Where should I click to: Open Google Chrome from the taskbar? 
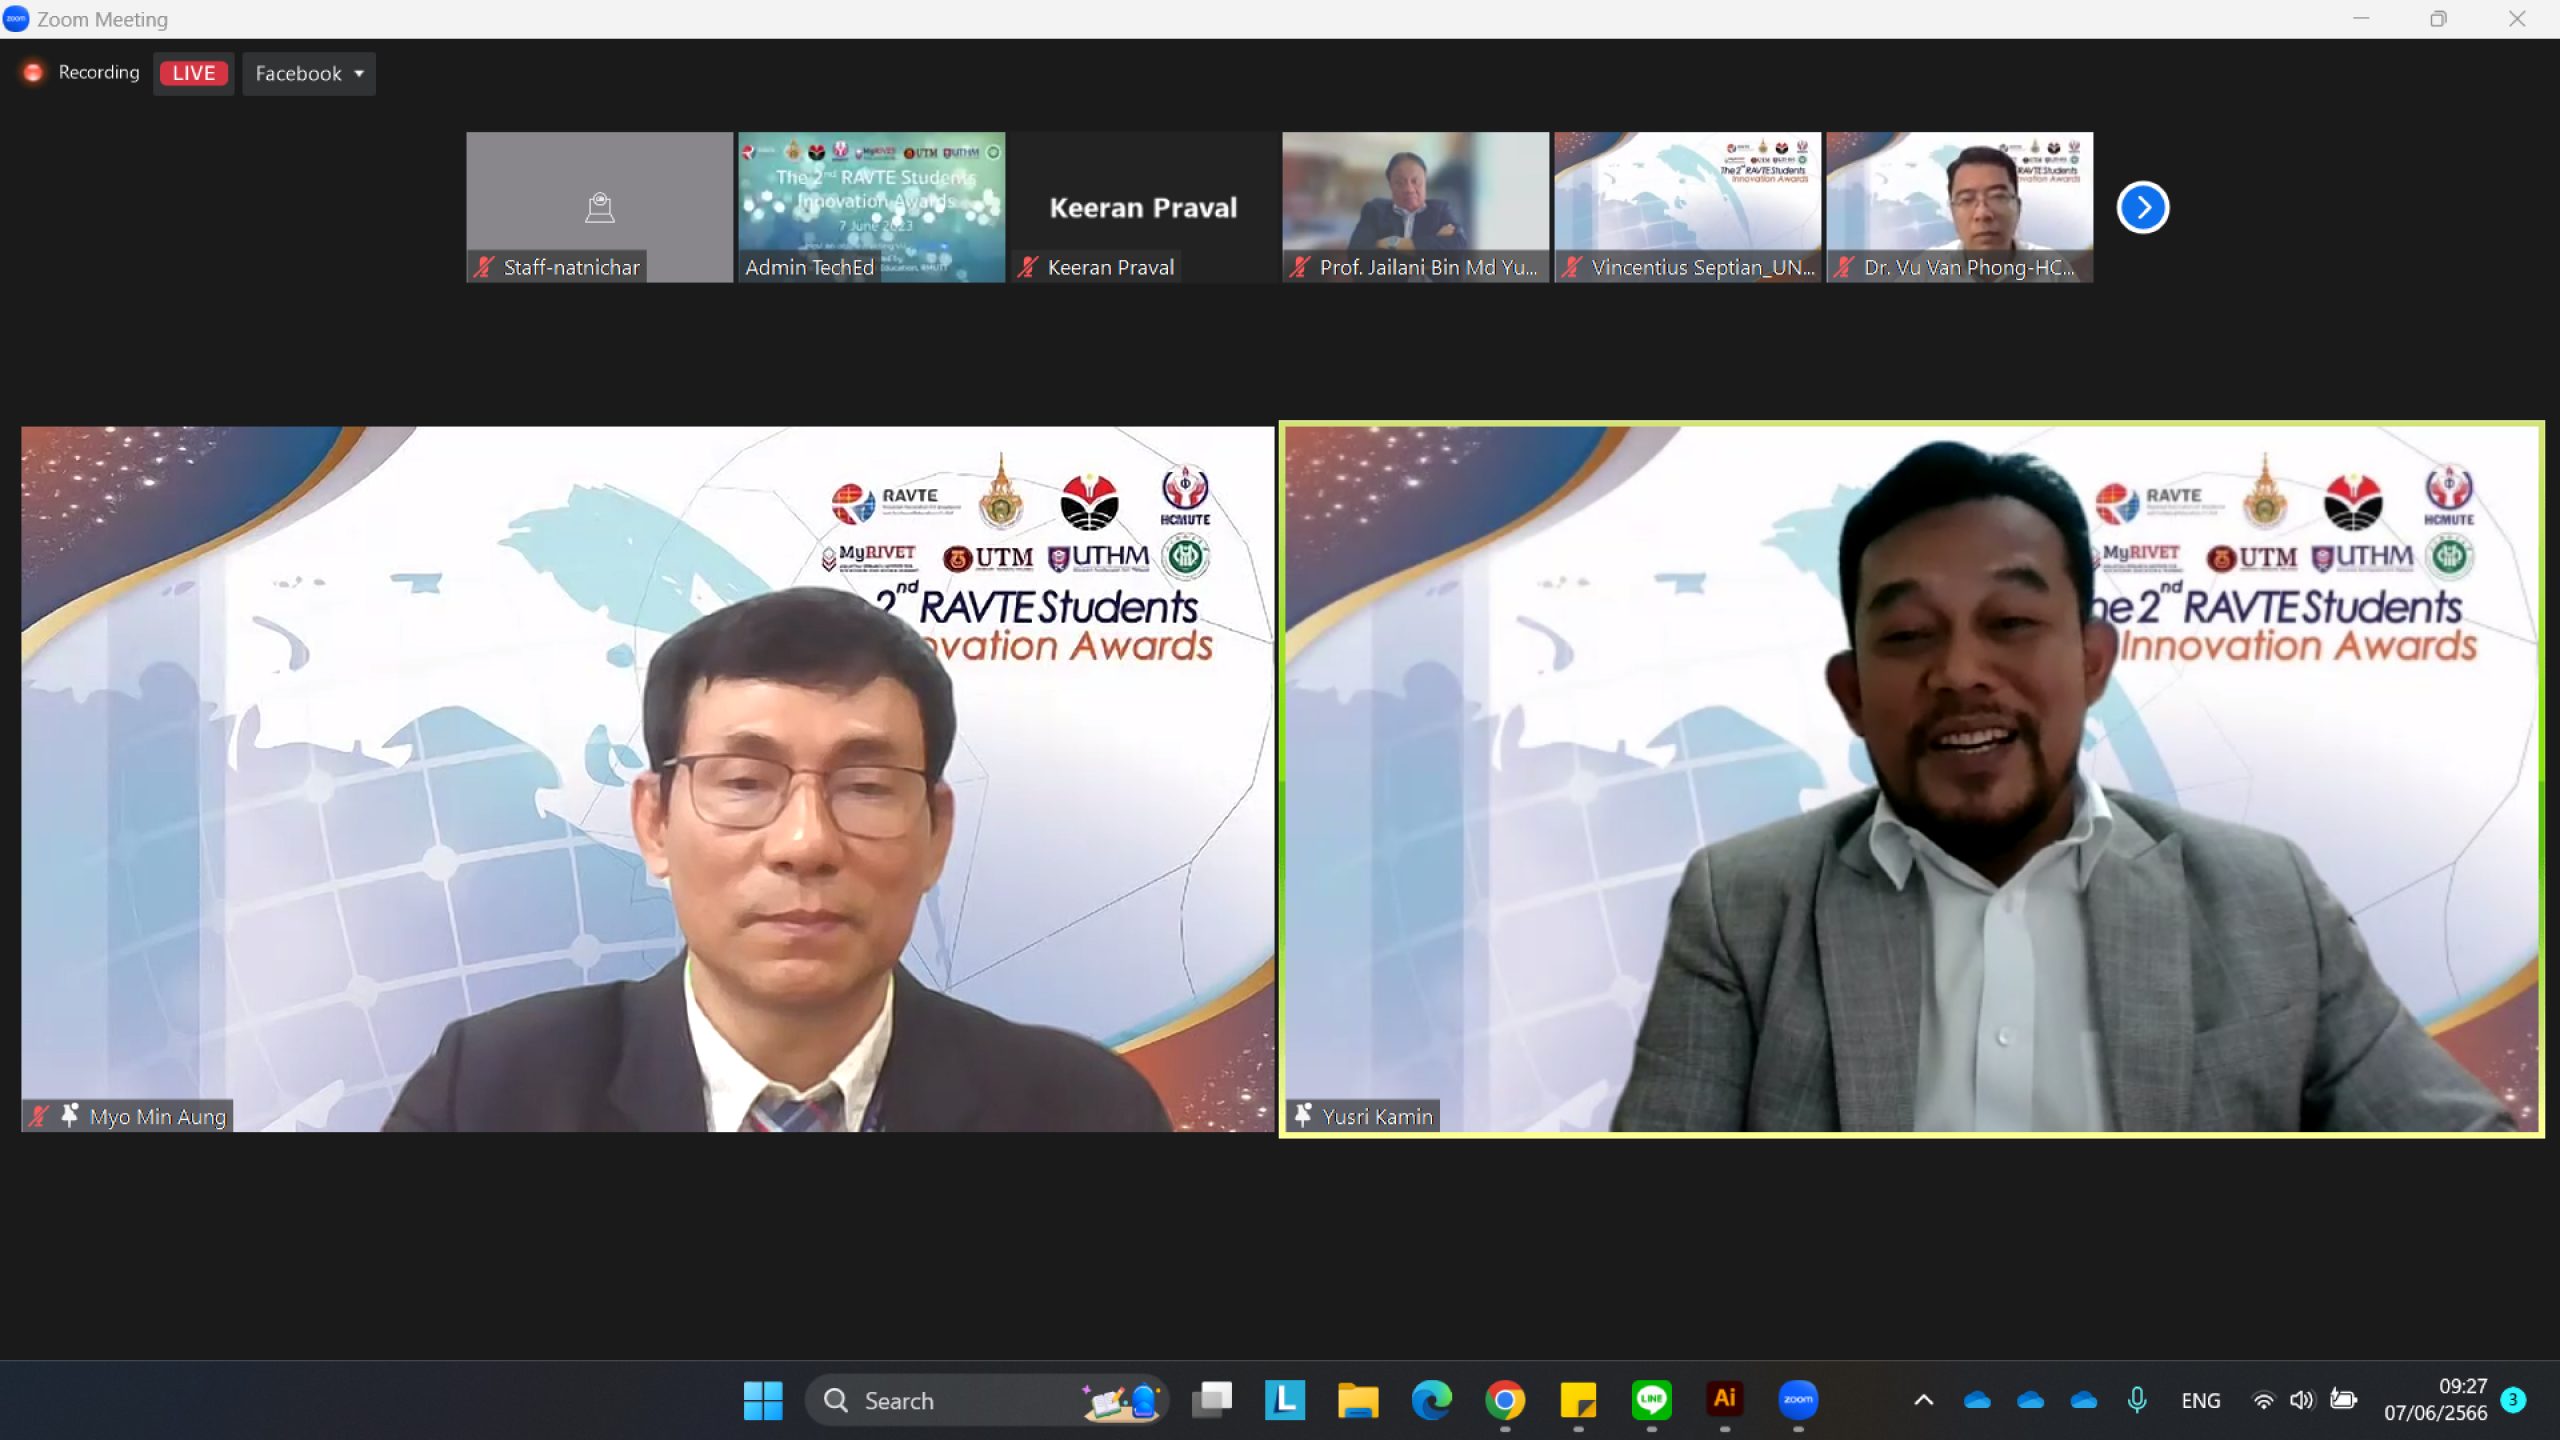1505,1400
